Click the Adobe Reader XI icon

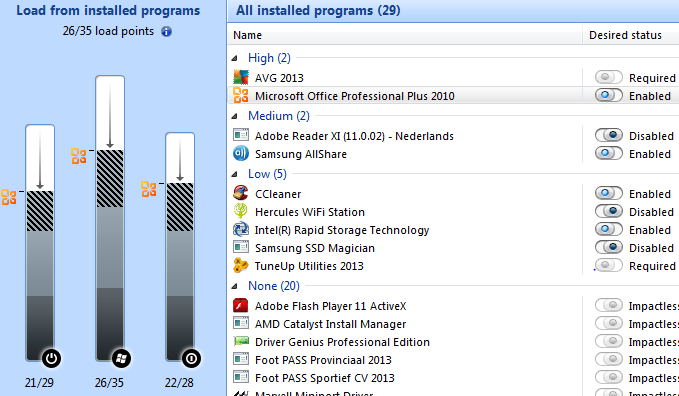[241, 135]
